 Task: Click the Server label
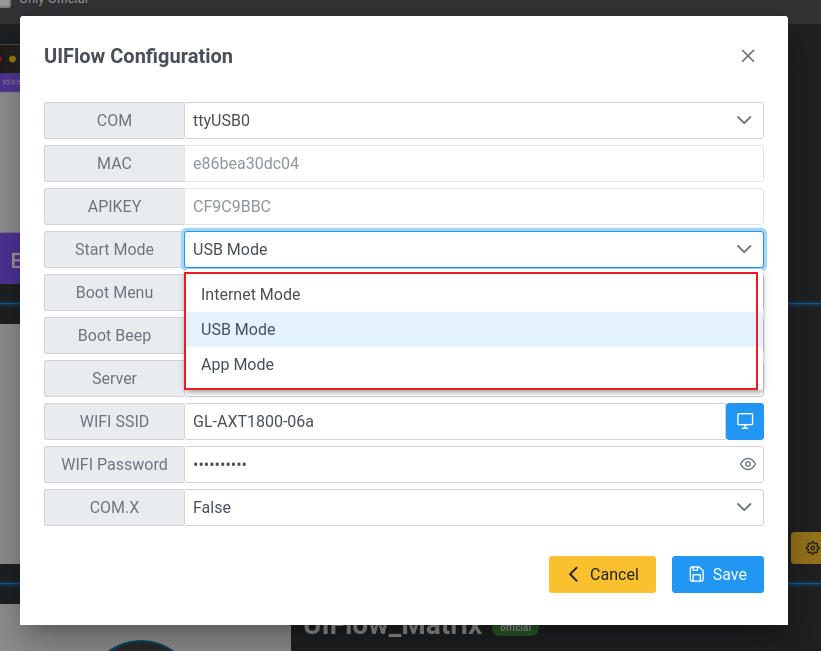point(114,378)
